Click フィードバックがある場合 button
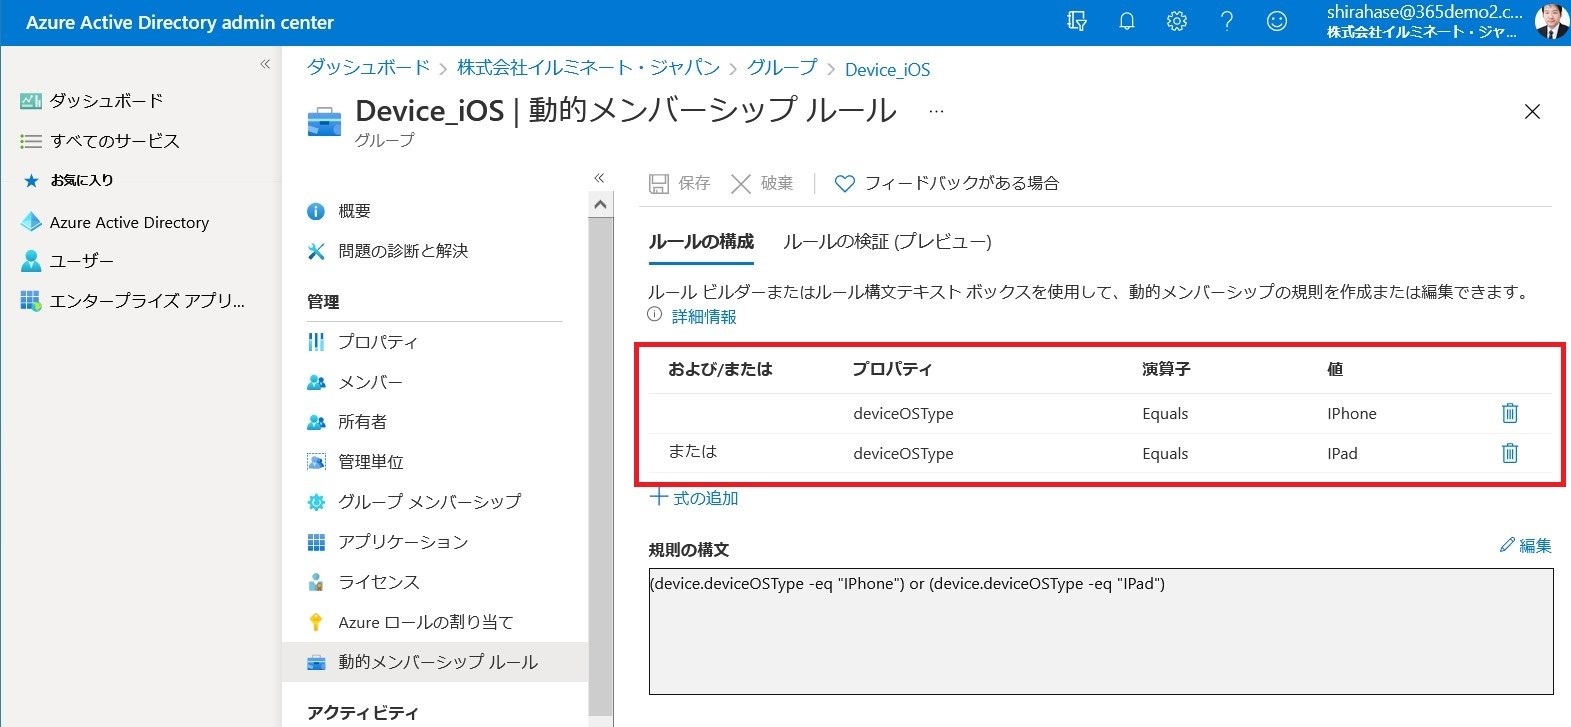This screenshot has width=1571, height=727. pyautogui.click(x=947, y=183)
